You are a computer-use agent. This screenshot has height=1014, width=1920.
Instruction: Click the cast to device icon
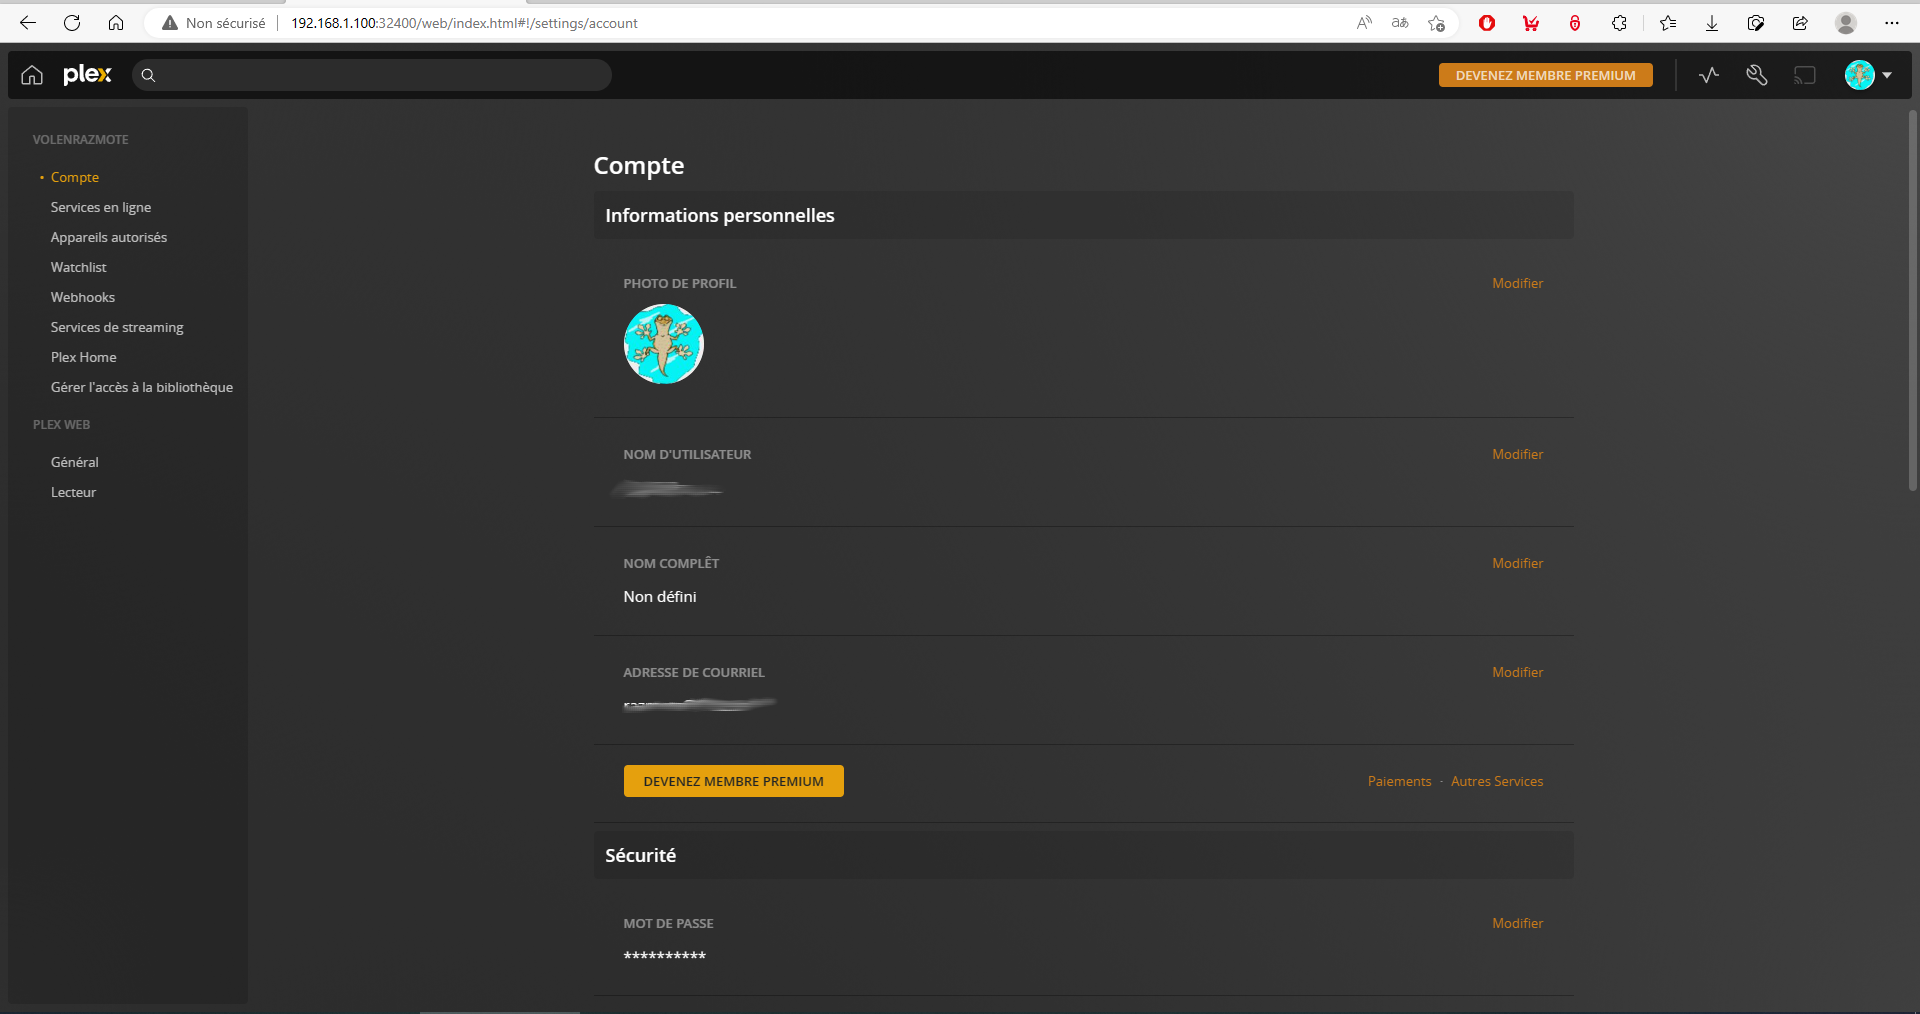1805,75
